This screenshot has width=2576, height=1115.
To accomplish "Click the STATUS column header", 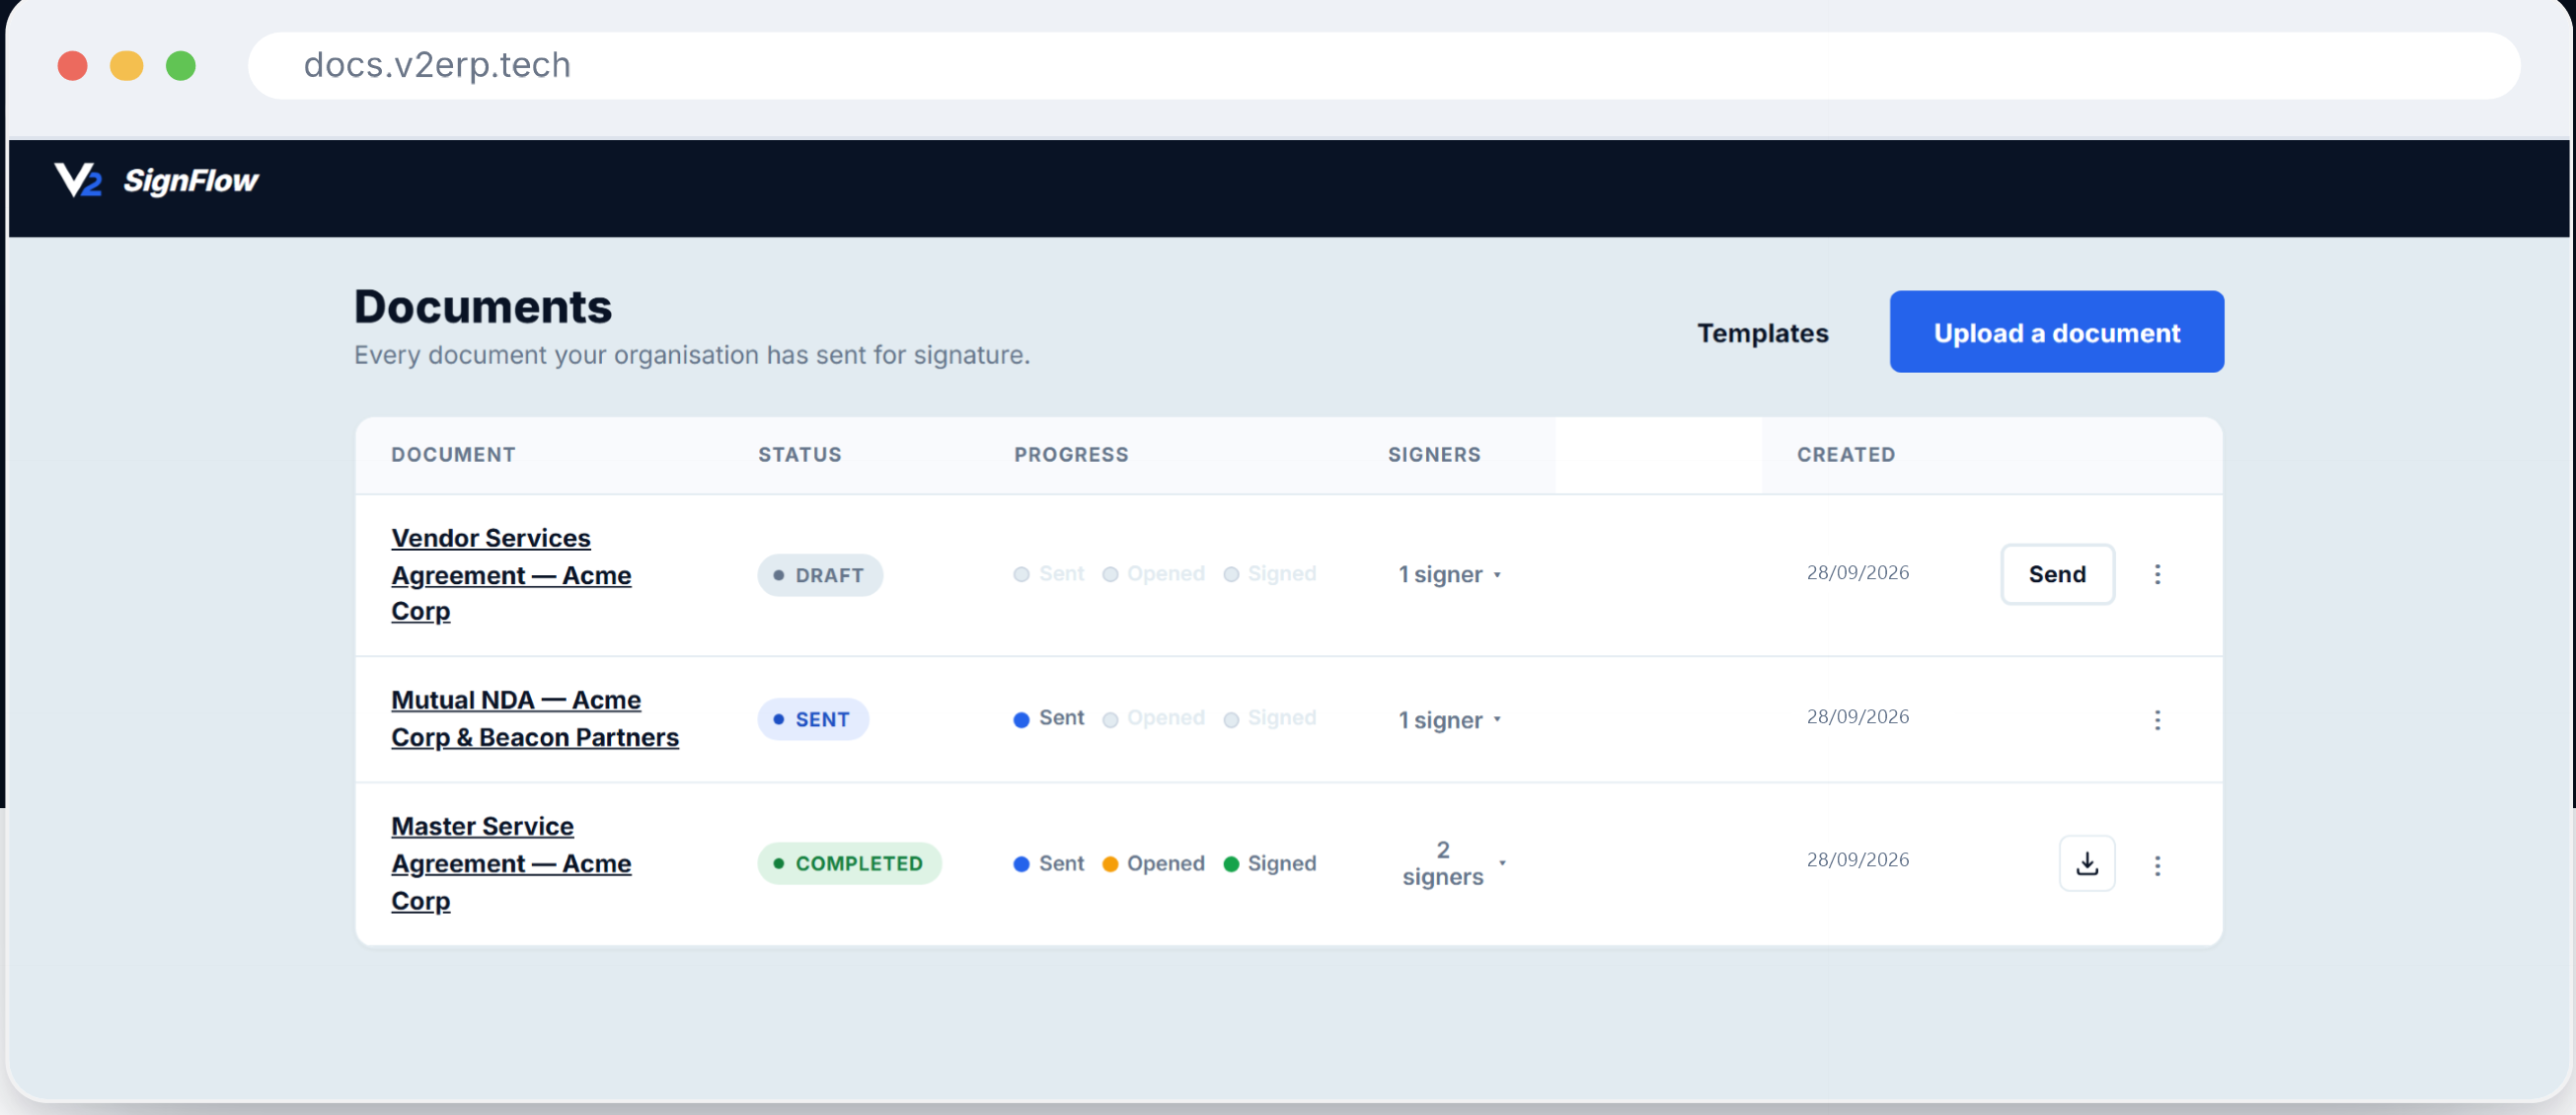I will coord(799,454).
